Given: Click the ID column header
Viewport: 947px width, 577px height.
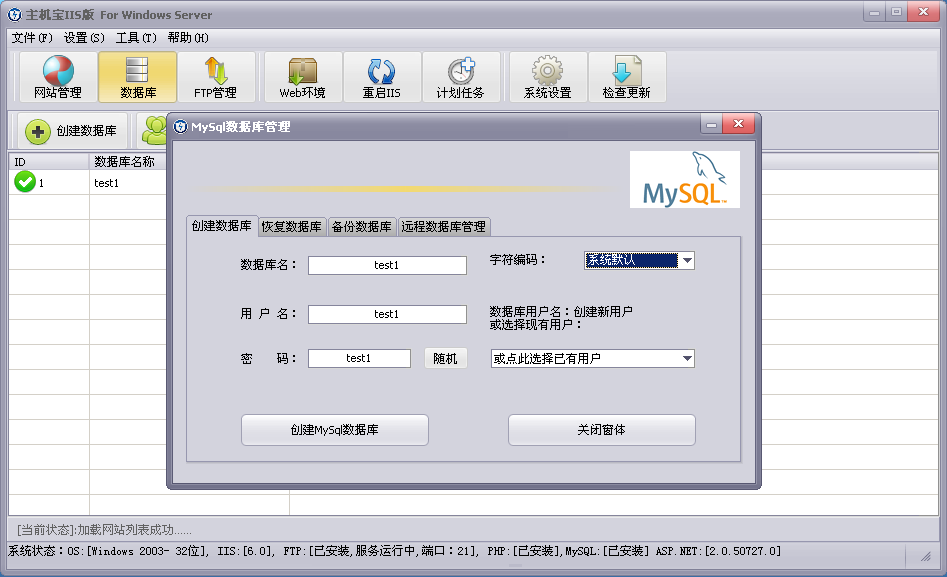Looking at the screenshot, I should tap(49, 162).
